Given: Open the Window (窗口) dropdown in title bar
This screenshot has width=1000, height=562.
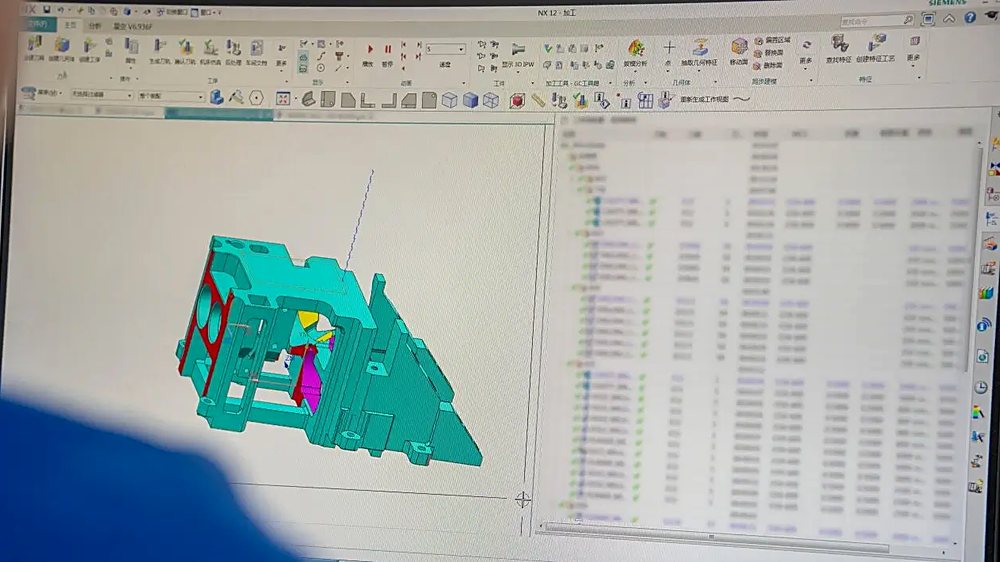Looking at the screenshot, I should click(x=206, y=12).
